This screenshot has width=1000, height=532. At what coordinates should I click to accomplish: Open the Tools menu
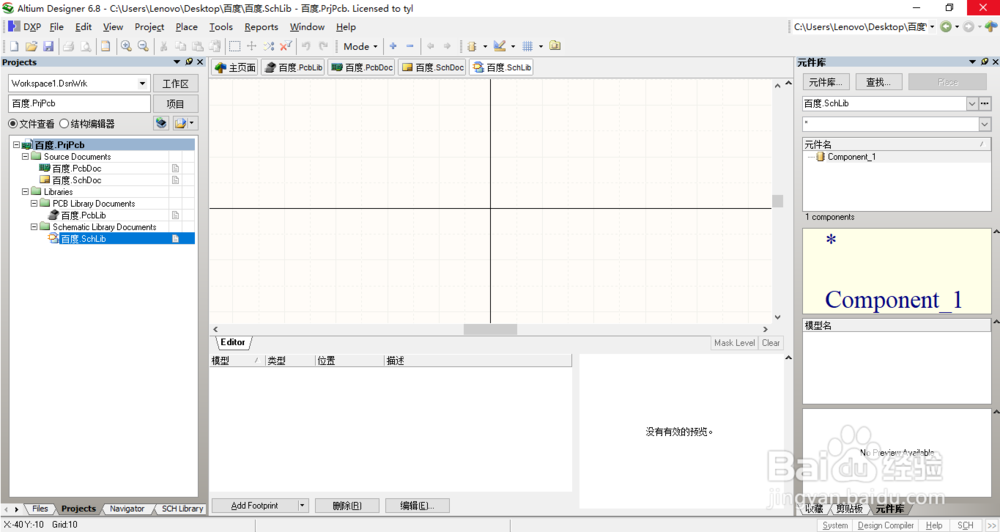(221, 27)
